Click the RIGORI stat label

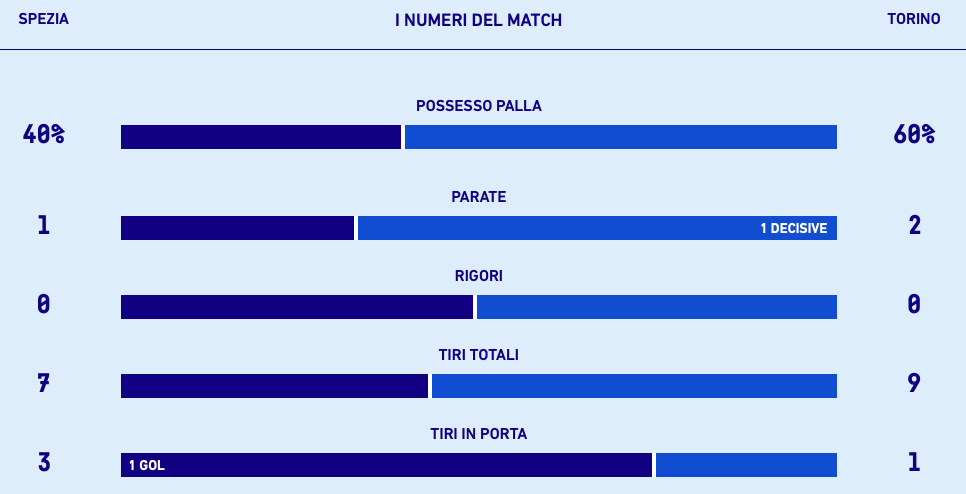(x=478, y=276)
